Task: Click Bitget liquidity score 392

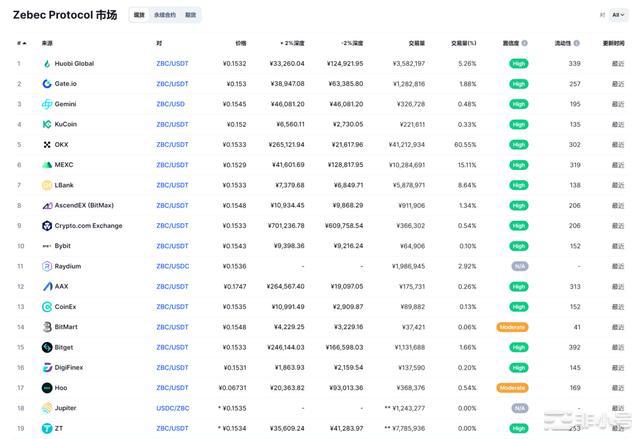Action: [x=575, y=347]
